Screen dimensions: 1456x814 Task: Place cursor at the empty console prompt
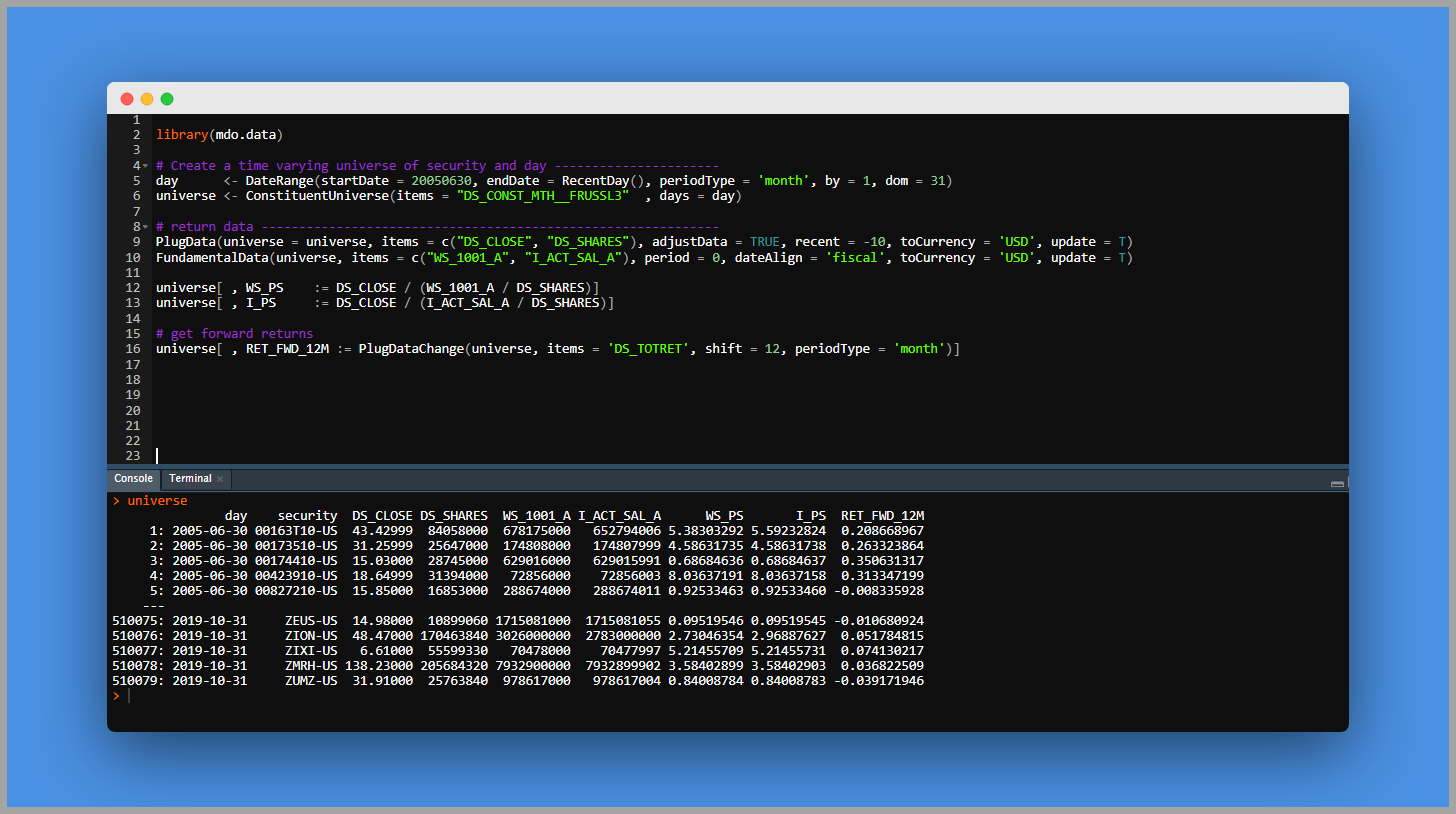129,696
